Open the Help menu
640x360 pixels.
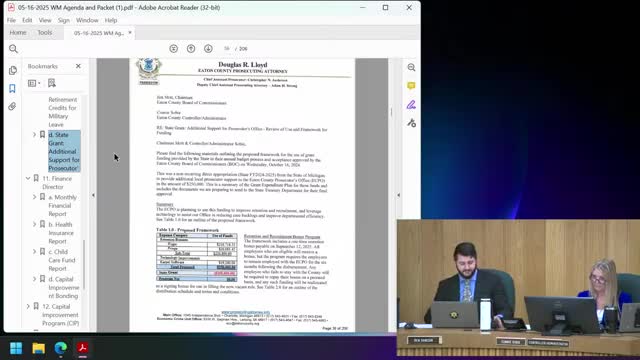point(111,20)
